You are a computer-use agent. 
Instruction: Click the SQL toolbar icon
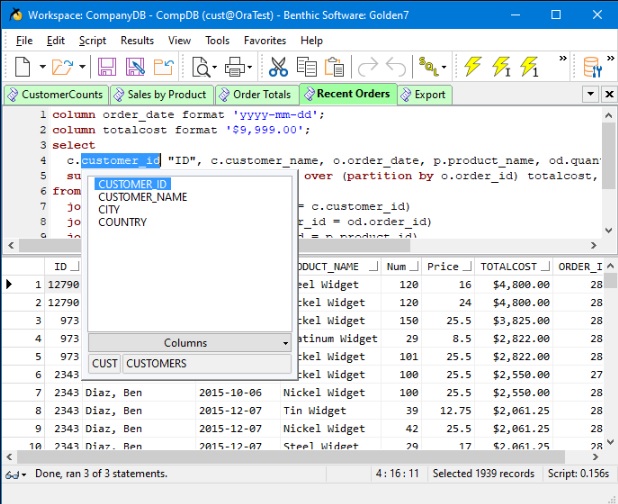428,67
